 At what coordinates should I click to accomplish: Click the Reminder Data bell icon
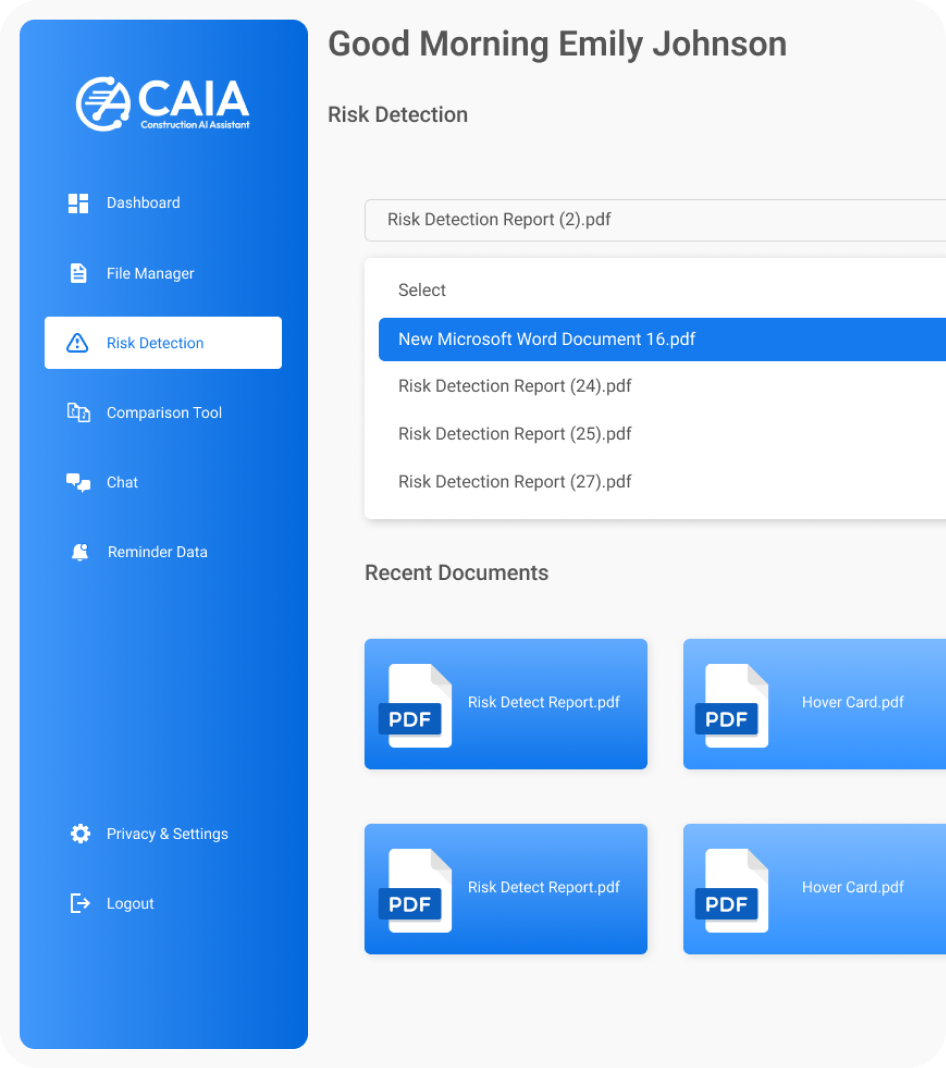80,552
